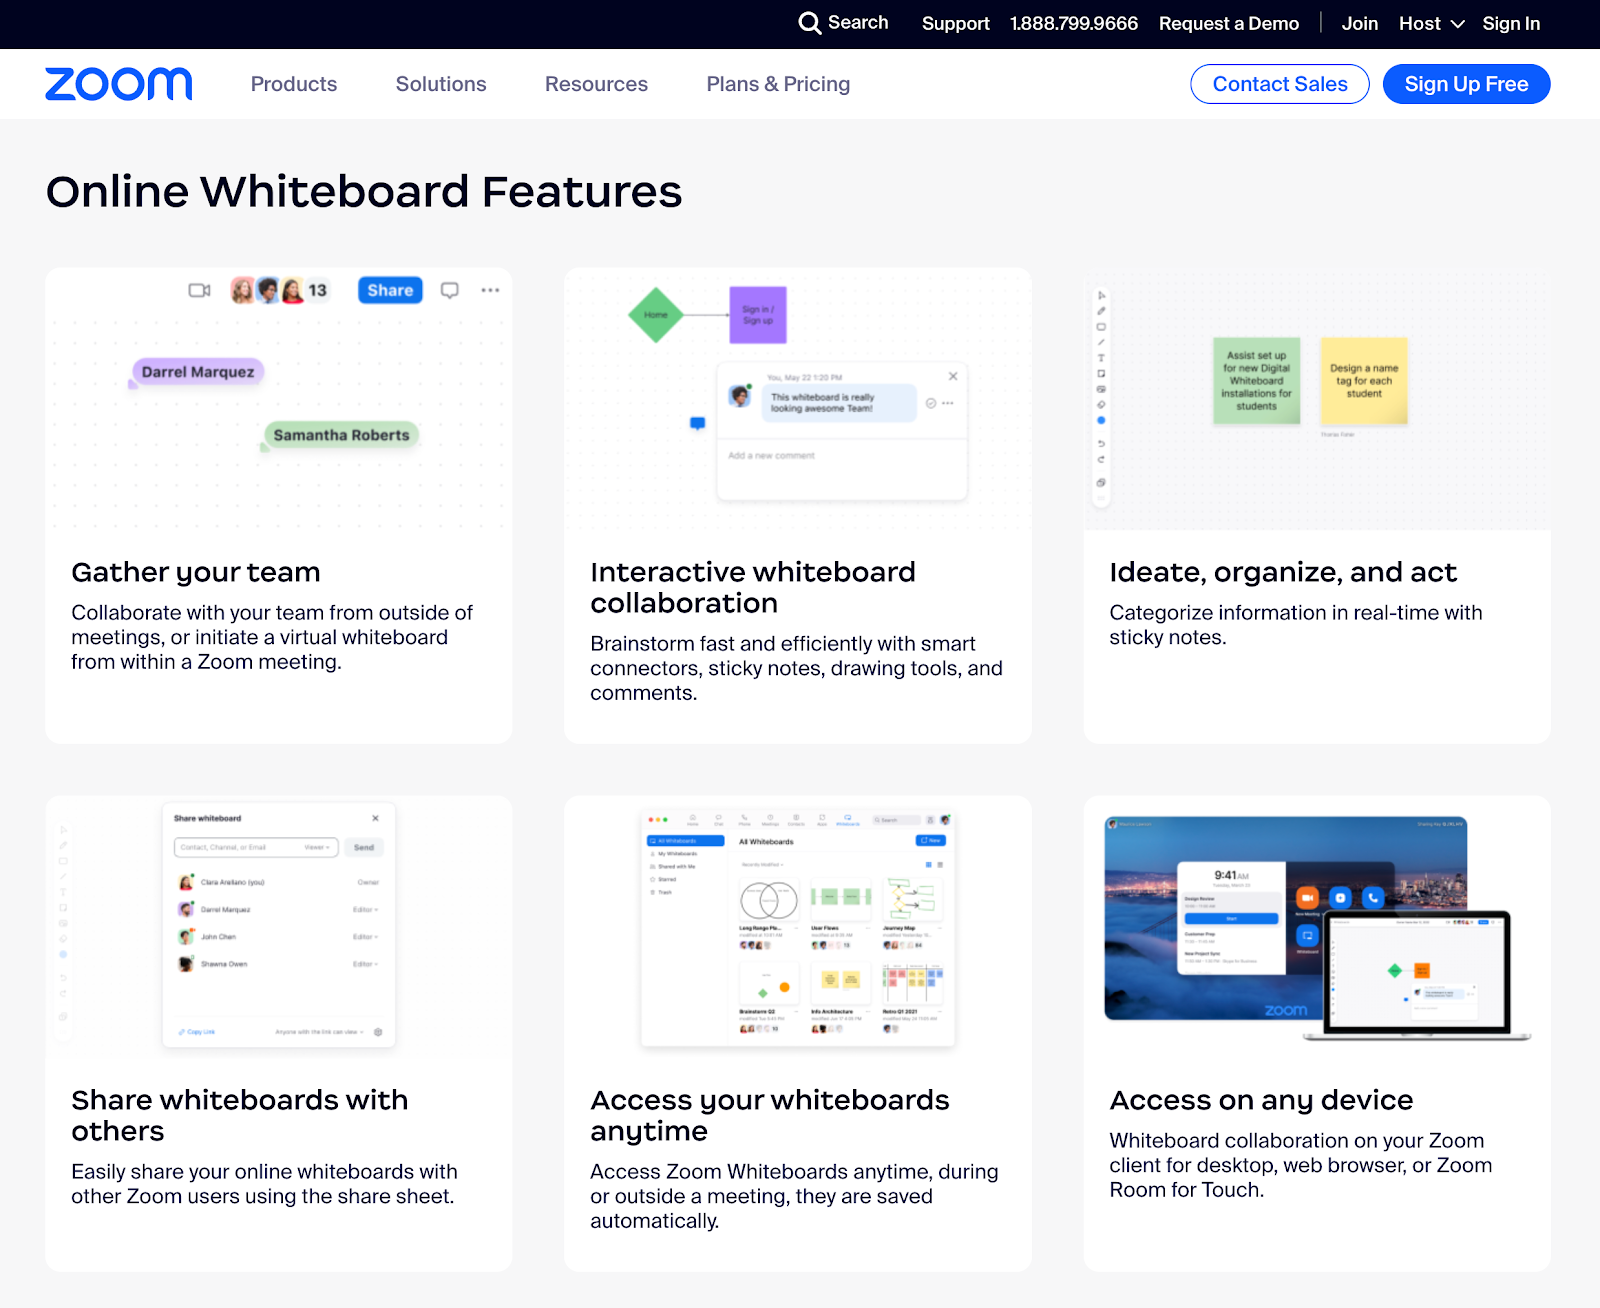Viewport: 1600px width, 1308px height.
Task: Click the blue phone call icon on the Zoom Room screen
Action: coord(1373,898)
